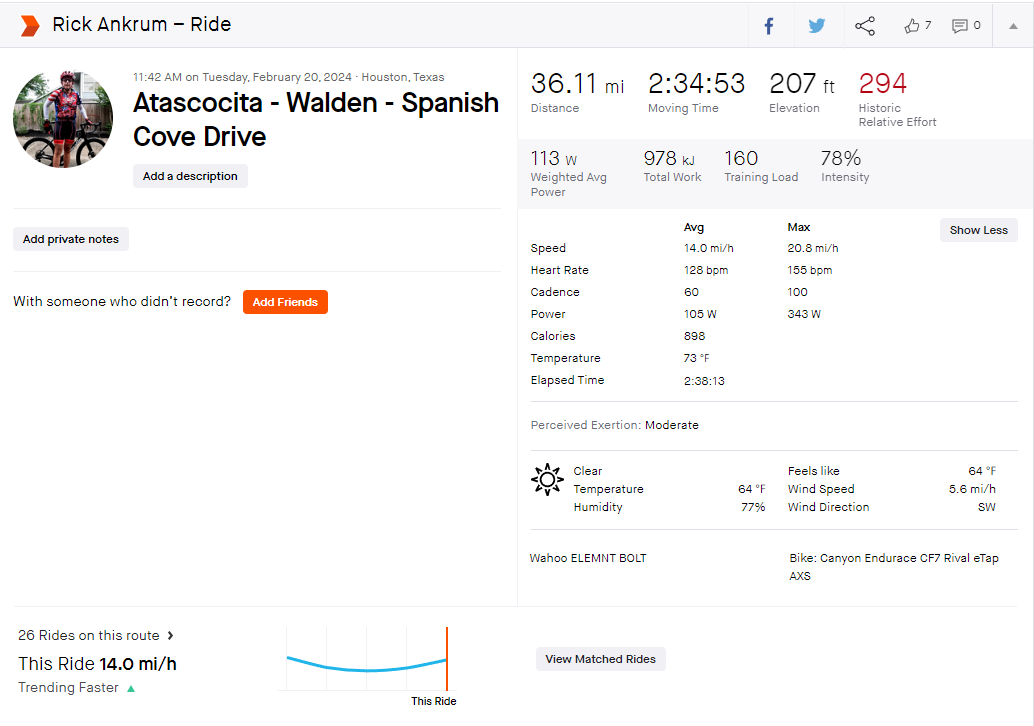Screen dimensions: 1034x726
Task: Click the ride title Atascocita - Walden
Action: point(316,119)
